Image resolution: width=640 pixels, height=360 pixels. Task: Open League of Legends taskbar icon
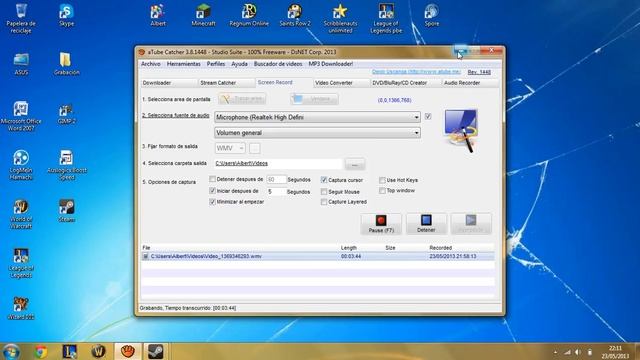[x=70, y=351]
